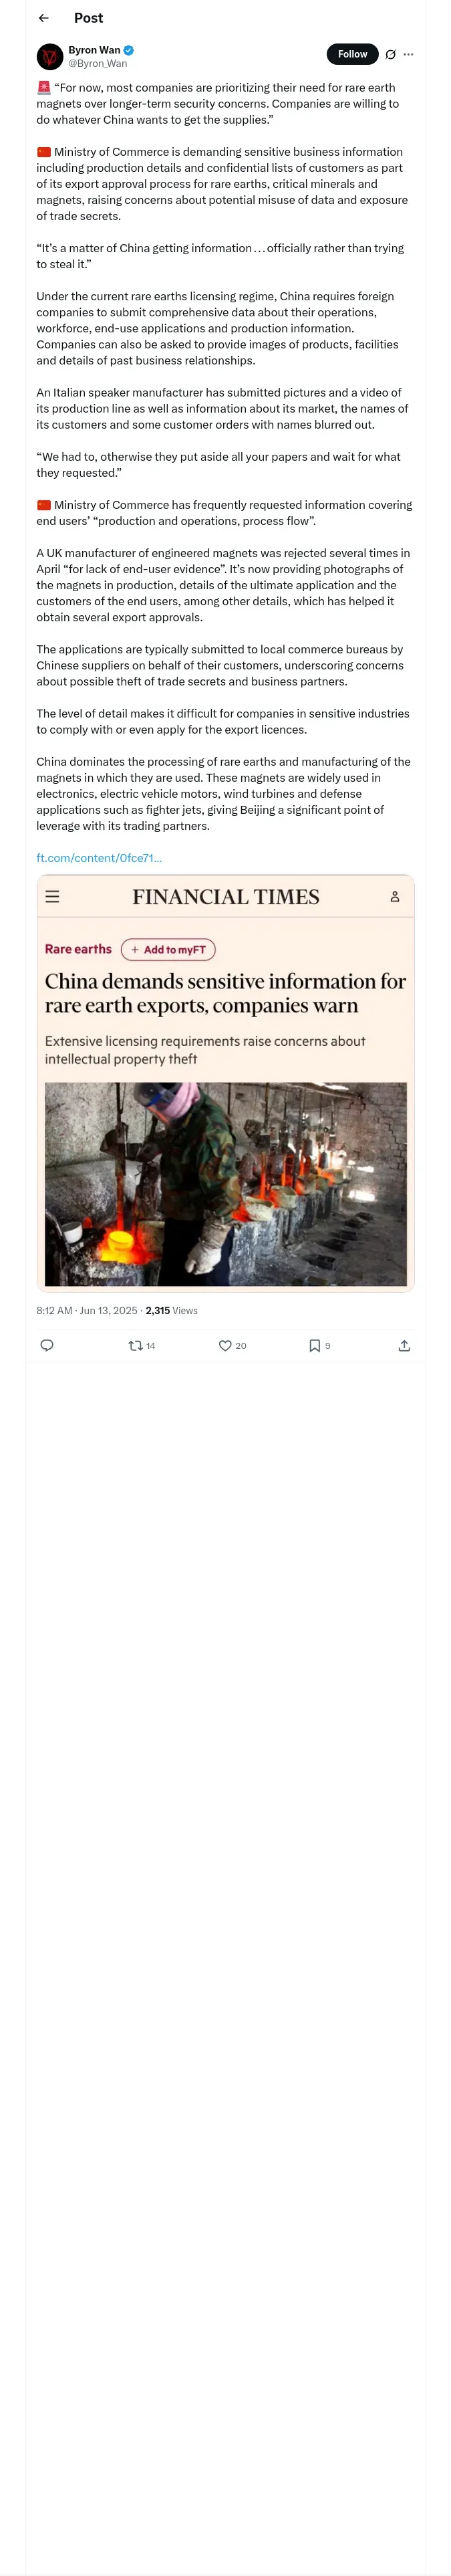Select the Rare earths topic label
The image size is (451, 2576).
pos(78,949)
